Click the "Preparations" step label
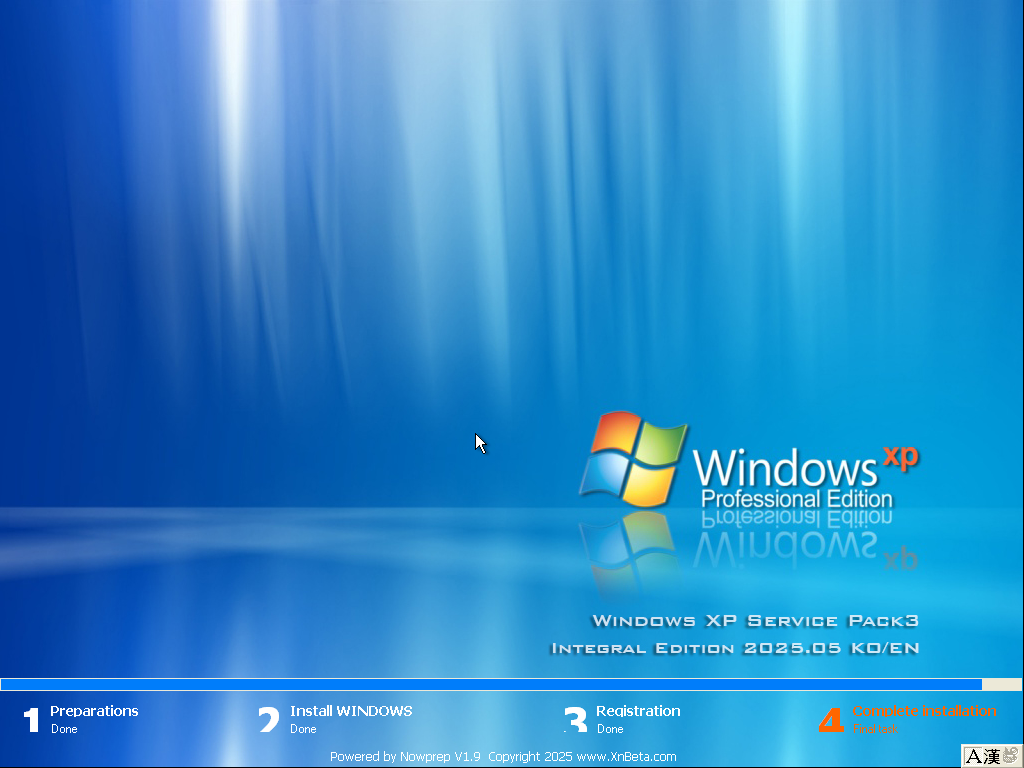The image size is (1024, 768). pos(94,711)
